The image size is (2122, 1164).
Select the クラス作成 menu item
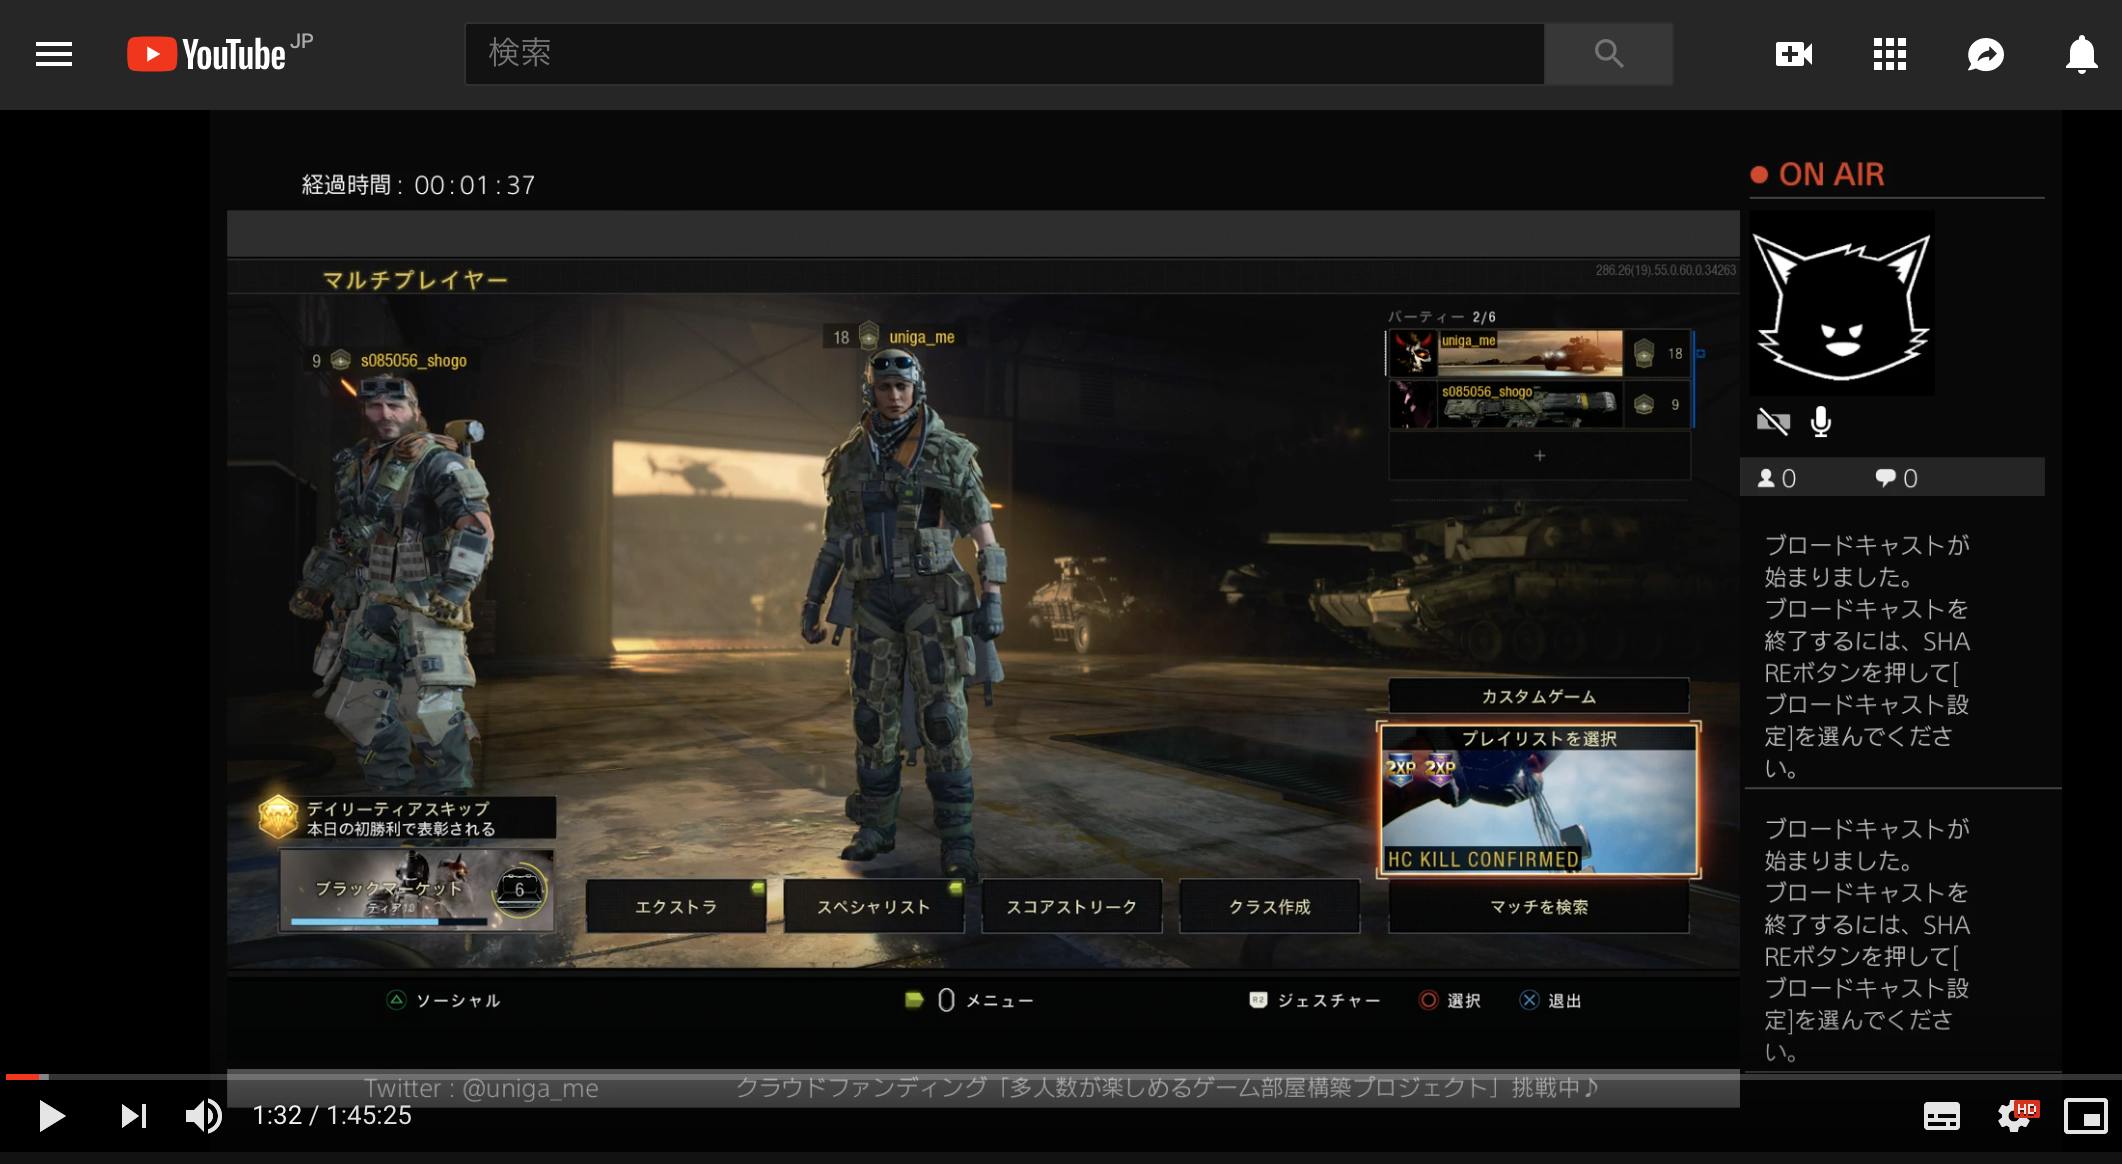(1269, 907)
